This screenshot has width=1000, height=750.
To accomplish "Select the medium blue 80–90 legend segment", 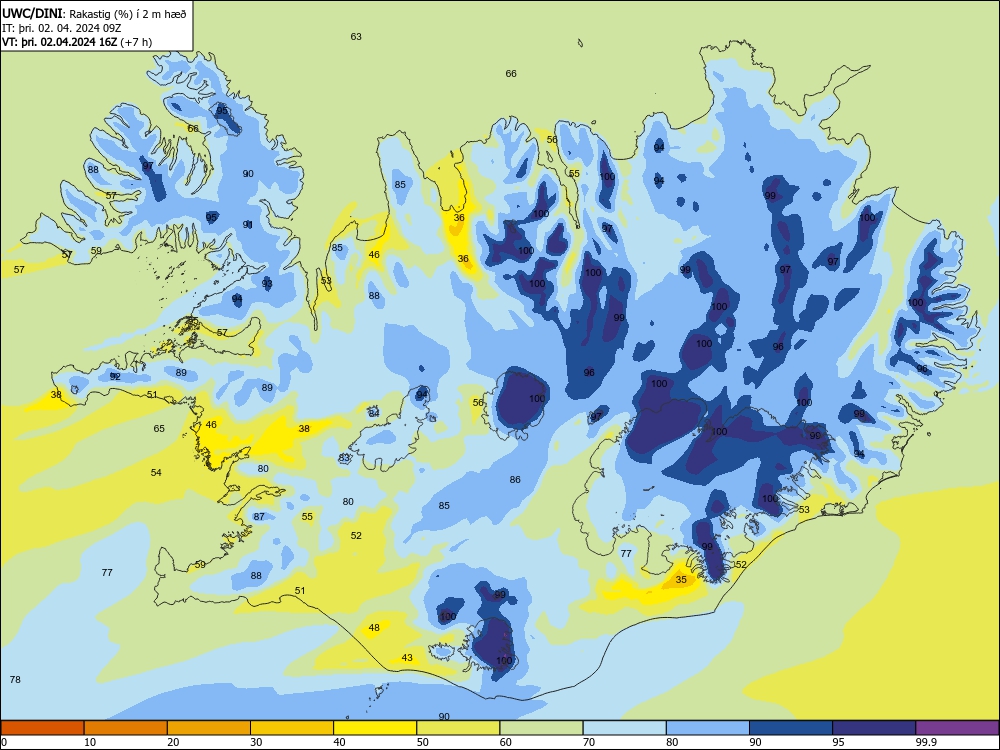I will [x=708, y=728].
